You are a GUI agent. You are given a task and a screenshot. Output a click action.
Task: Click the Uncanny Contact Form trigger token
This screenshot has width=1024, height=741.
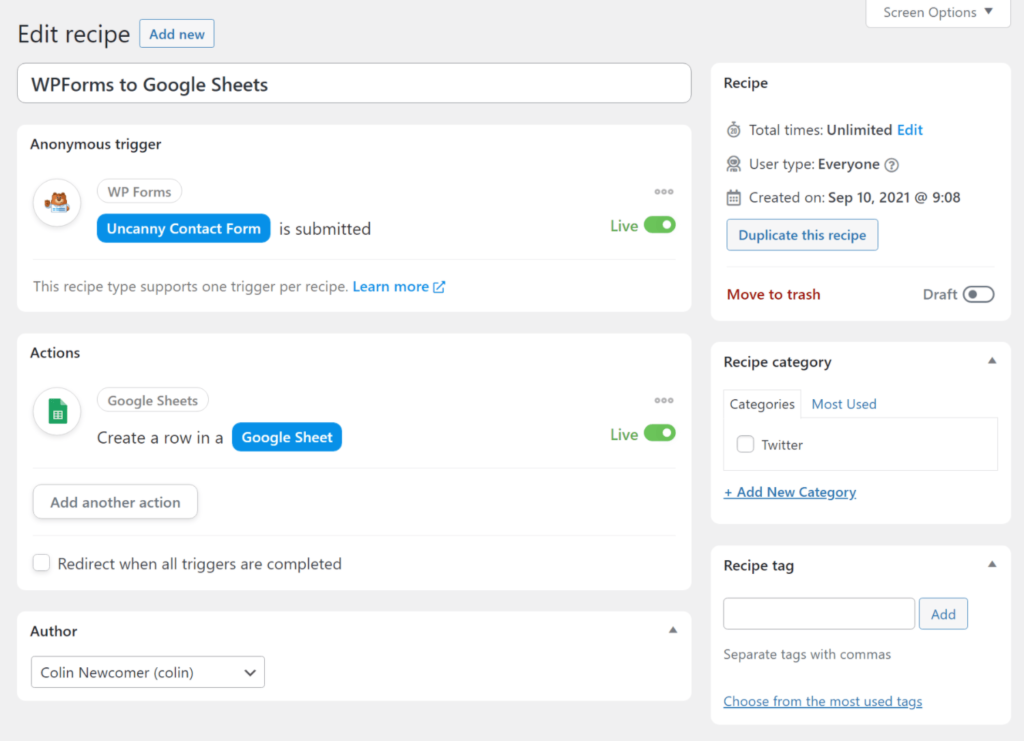tap(184, 229)
